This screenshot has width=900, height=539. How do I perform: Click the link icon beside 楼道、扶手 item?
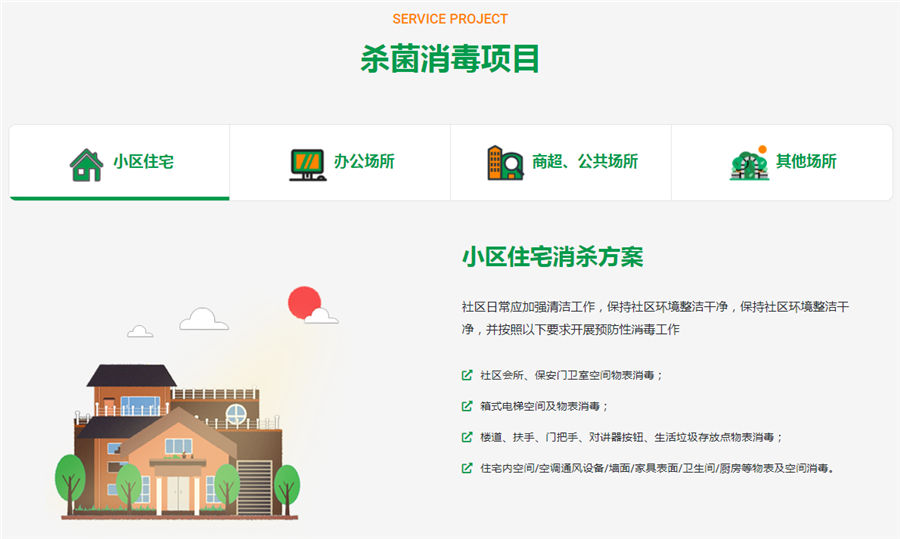tap(467, 437)
